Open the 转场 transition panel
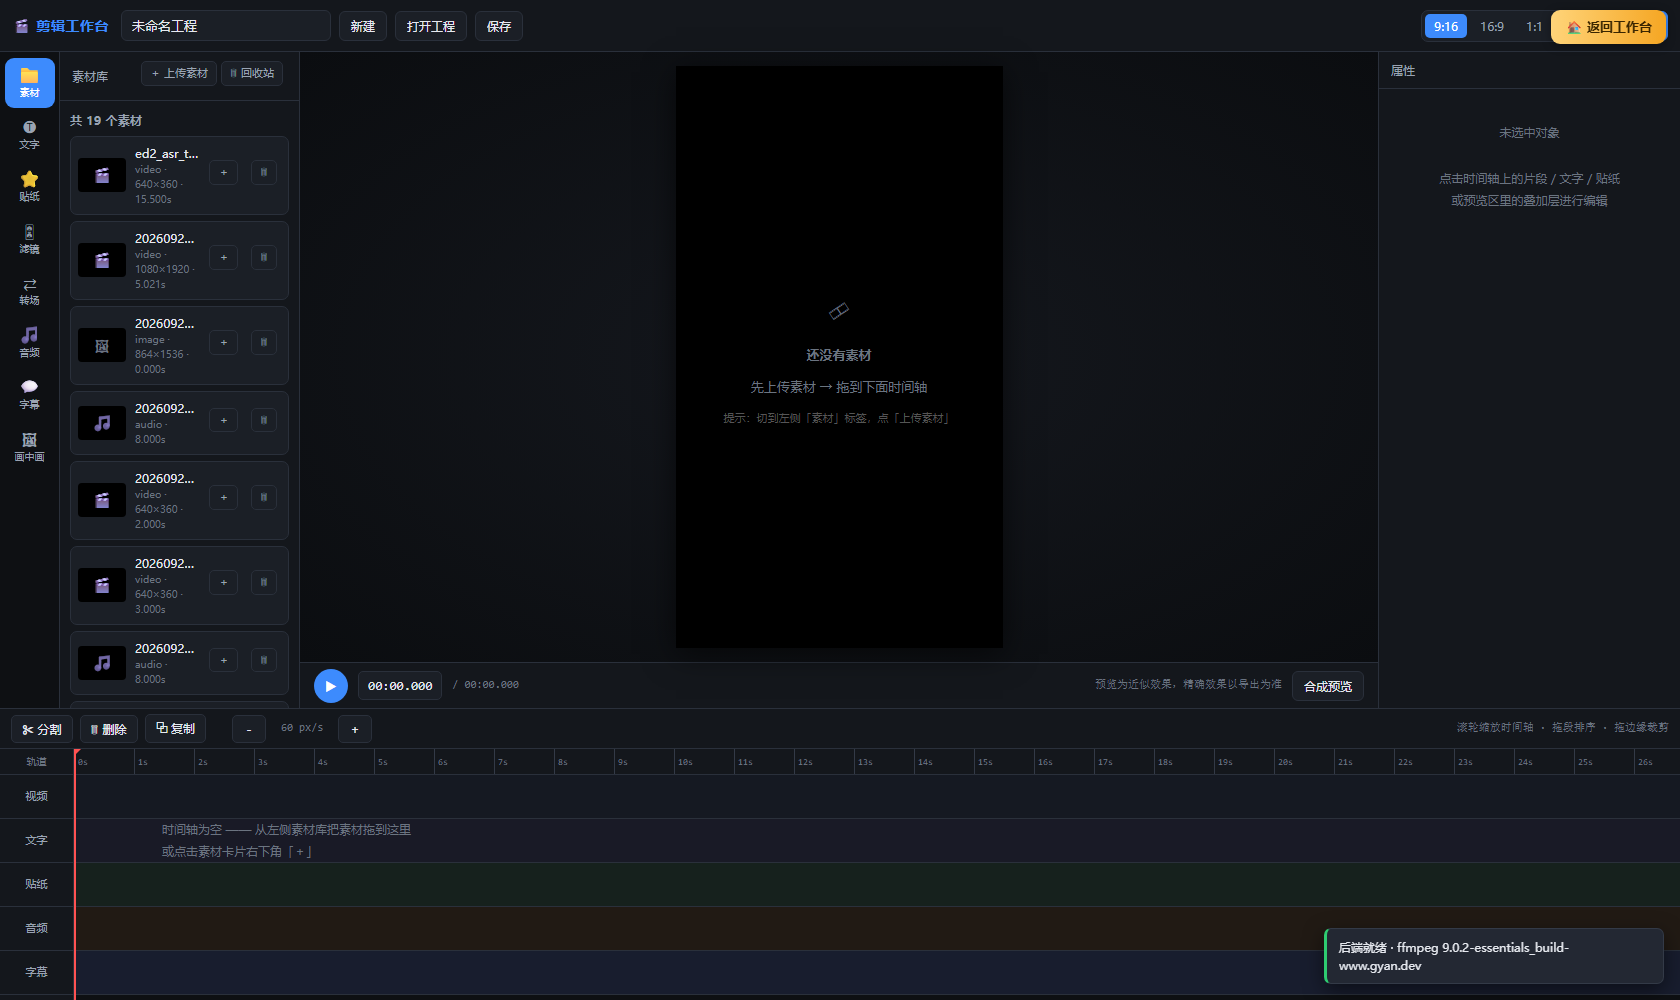 coord(30,291)
